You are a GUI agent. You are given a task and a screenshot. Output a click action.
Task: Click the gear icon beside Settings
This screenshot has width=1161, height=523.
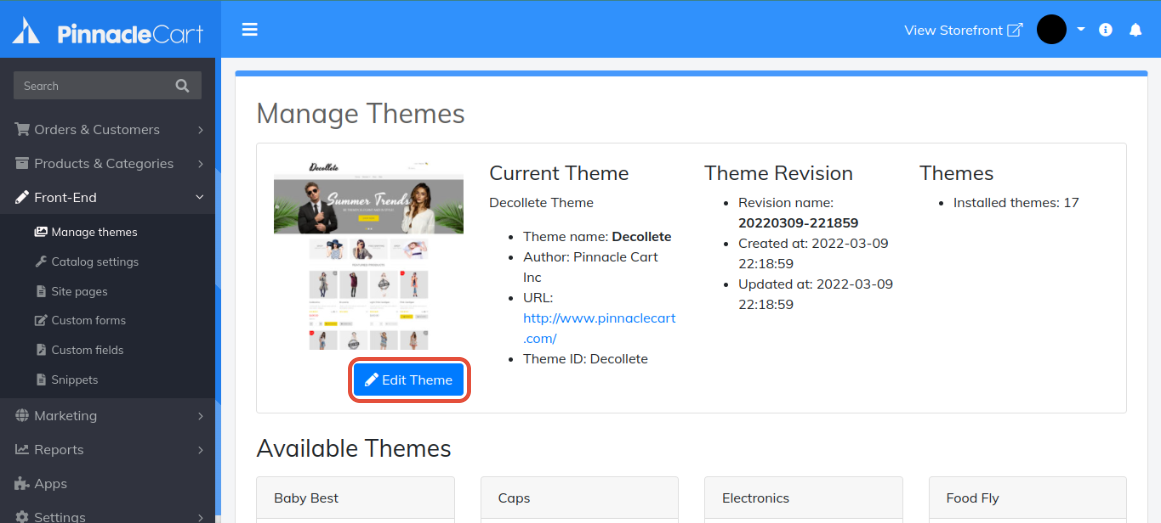click(x=22, y=516)
